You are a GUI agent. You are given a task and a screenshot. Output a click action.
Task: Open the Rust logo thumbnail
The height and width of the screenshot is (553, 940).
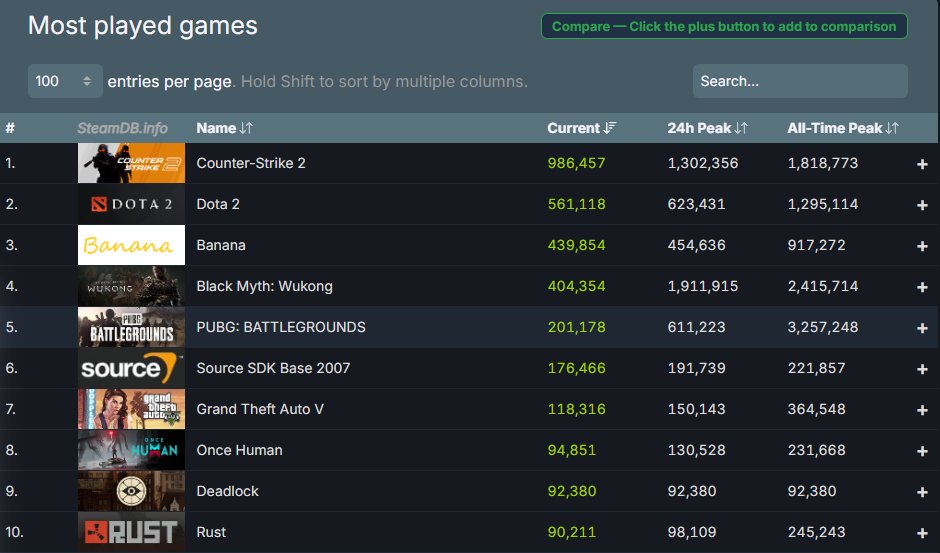click(131, 532)
